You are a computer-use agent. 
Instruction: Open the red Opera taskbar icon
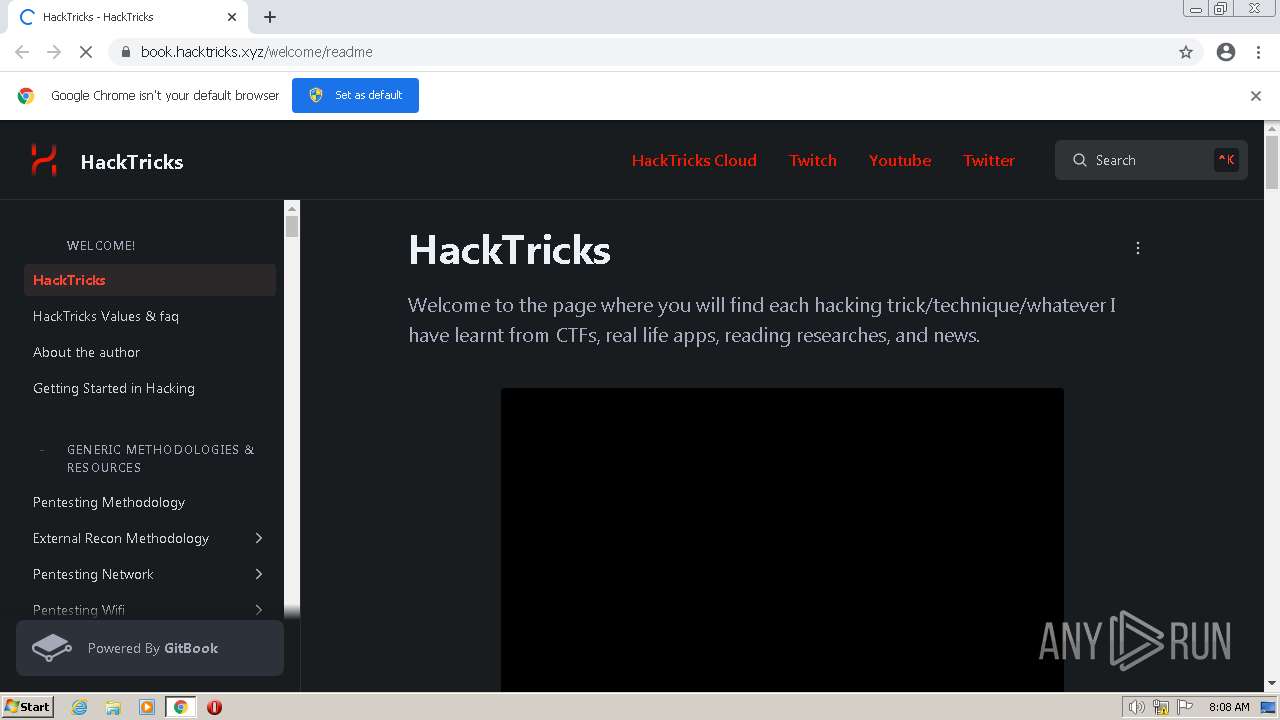point(214,707)
